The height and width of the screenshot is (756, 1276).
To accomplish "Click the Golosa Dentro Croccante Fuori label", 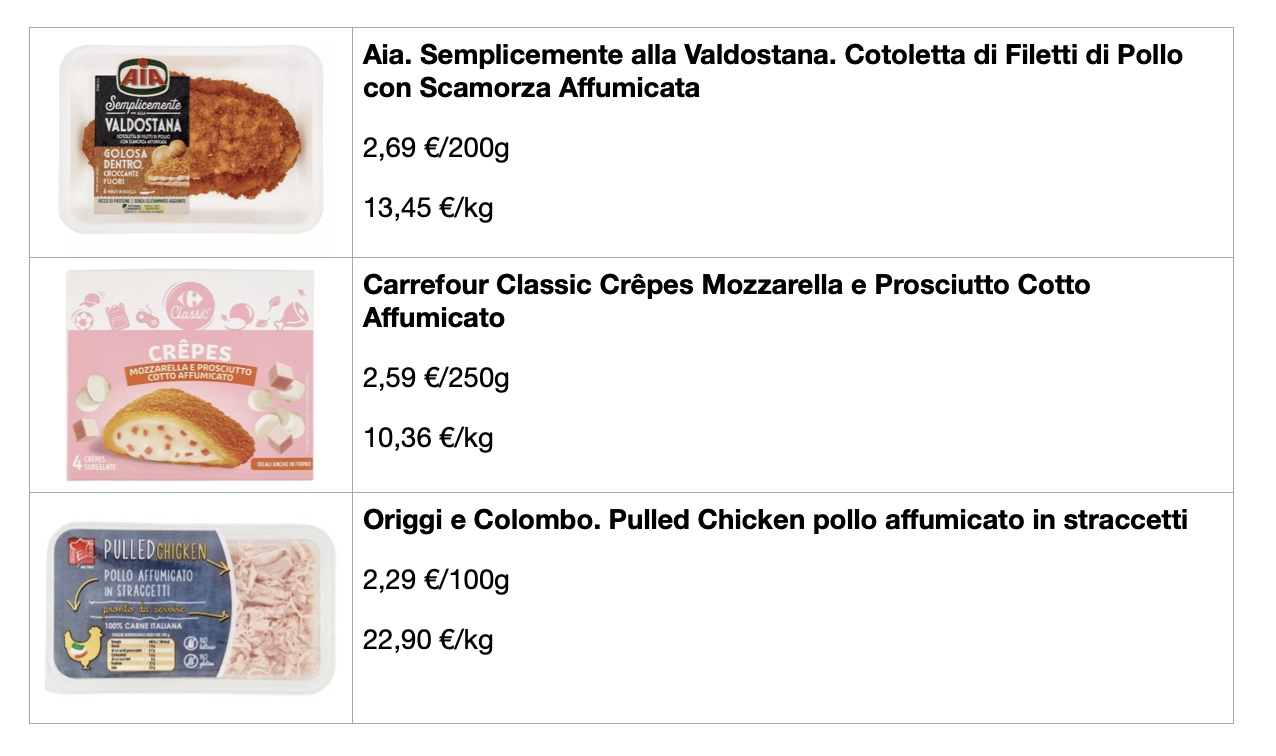I will pos(122,165).
